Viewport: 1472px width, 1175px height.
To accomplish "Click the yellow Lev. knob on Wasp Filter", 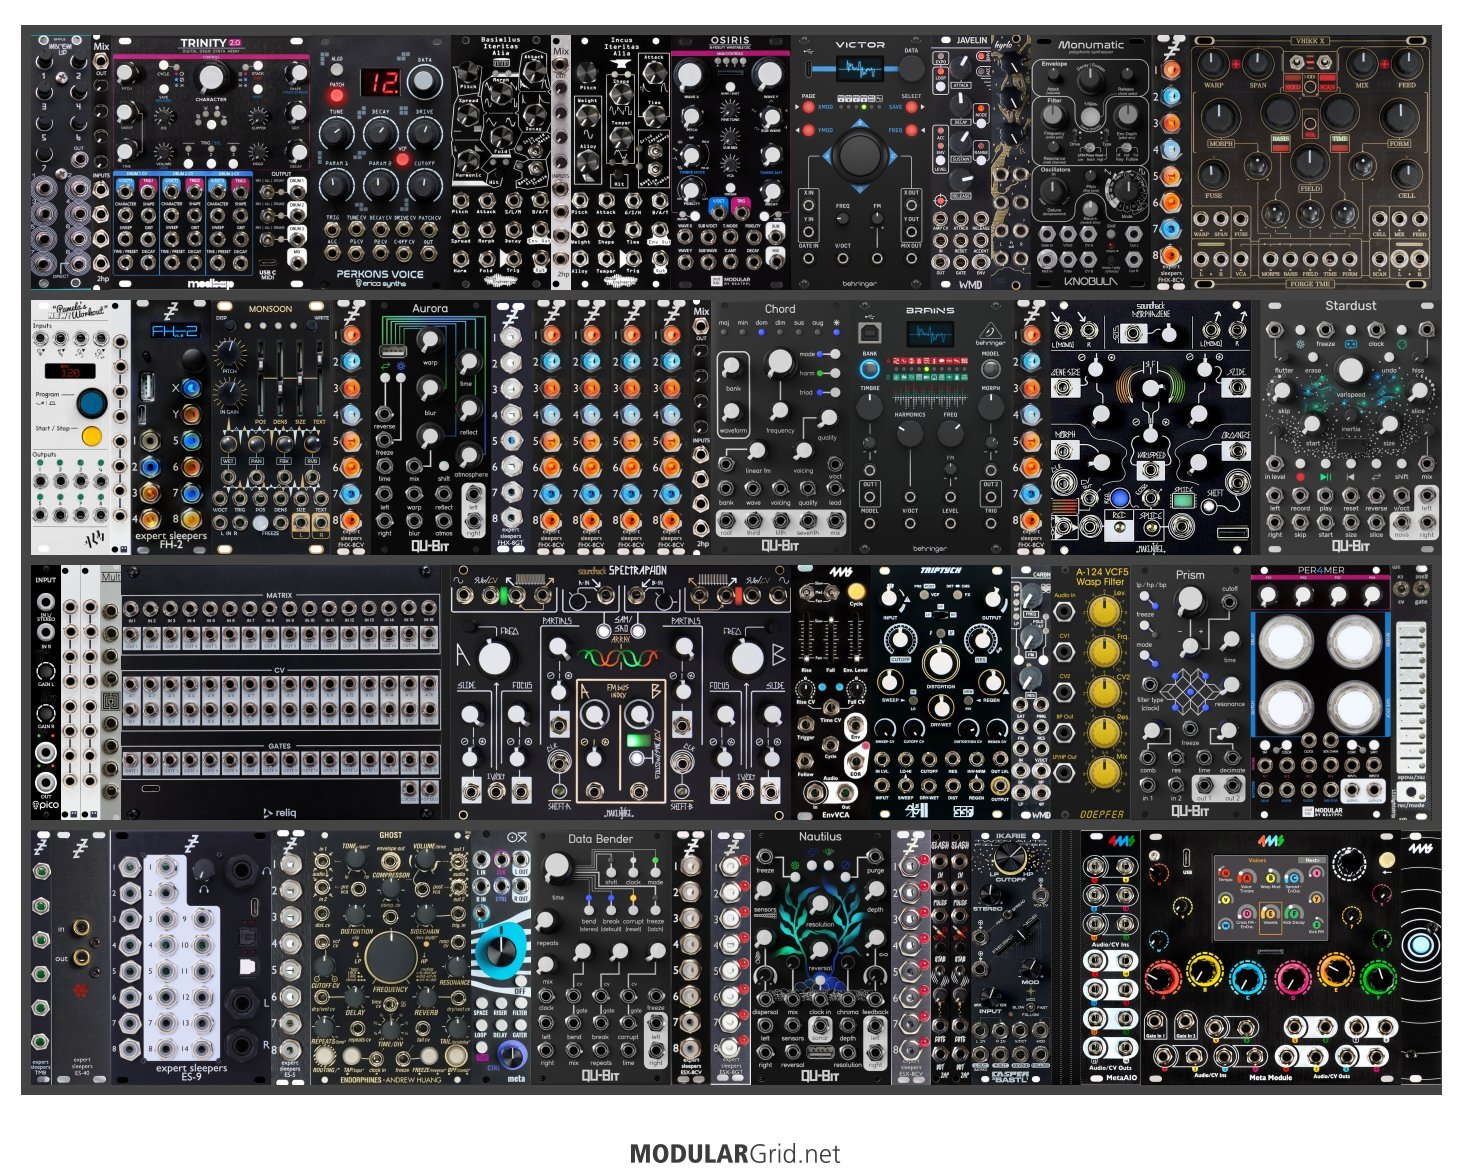I will tap(1103, 611).
